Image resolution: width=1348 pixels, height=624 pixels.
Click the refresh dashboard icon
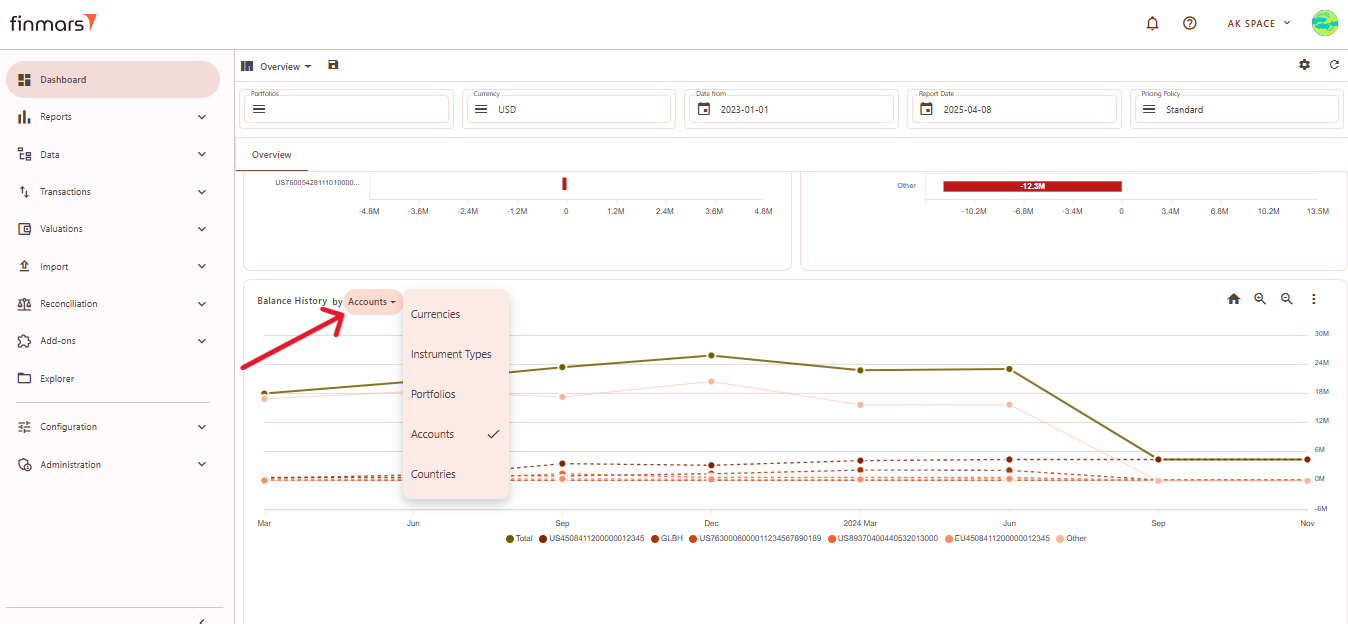1334,65
